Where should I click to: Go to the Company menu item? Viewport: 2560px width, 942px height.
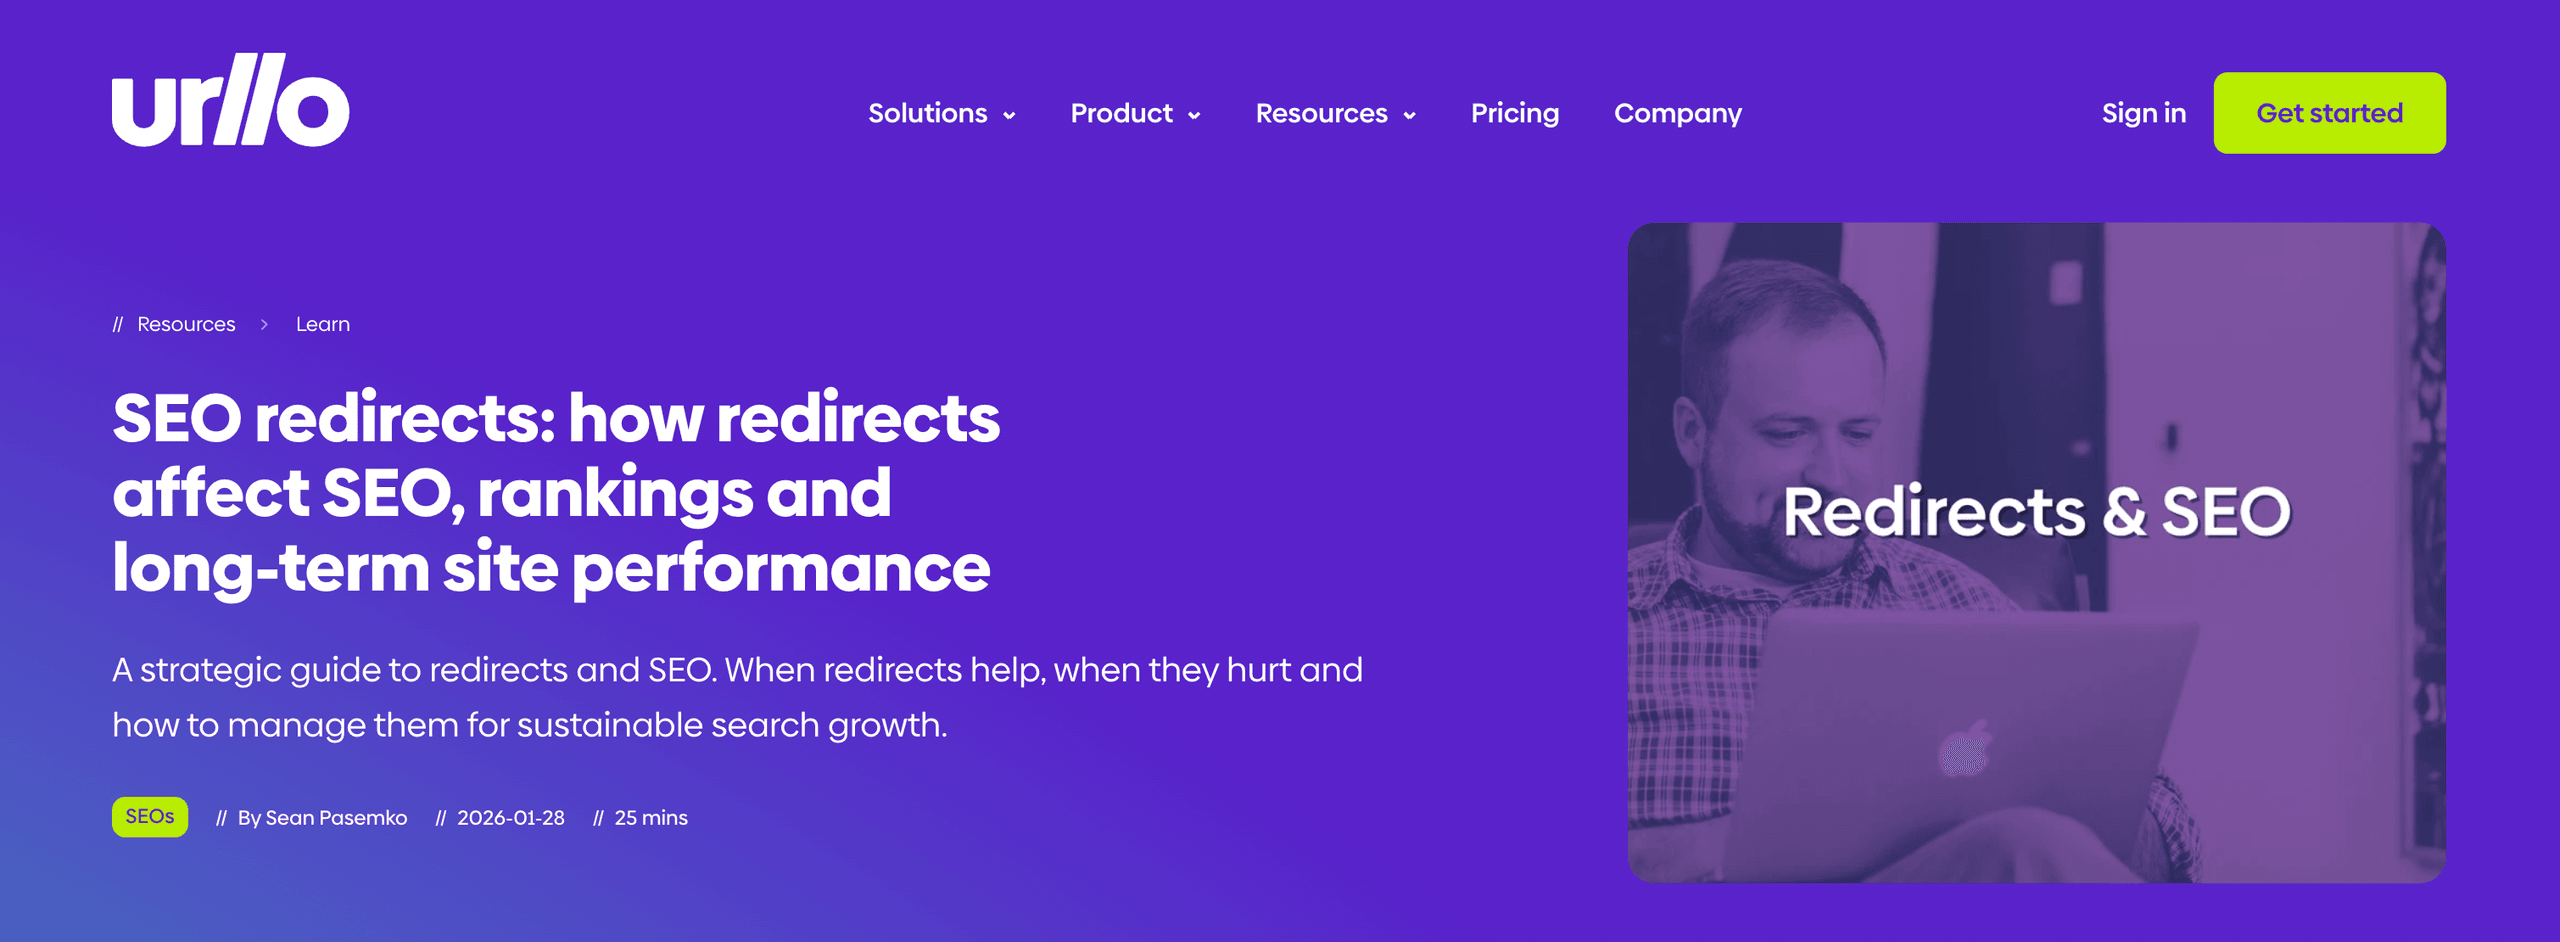[1677, 114]
